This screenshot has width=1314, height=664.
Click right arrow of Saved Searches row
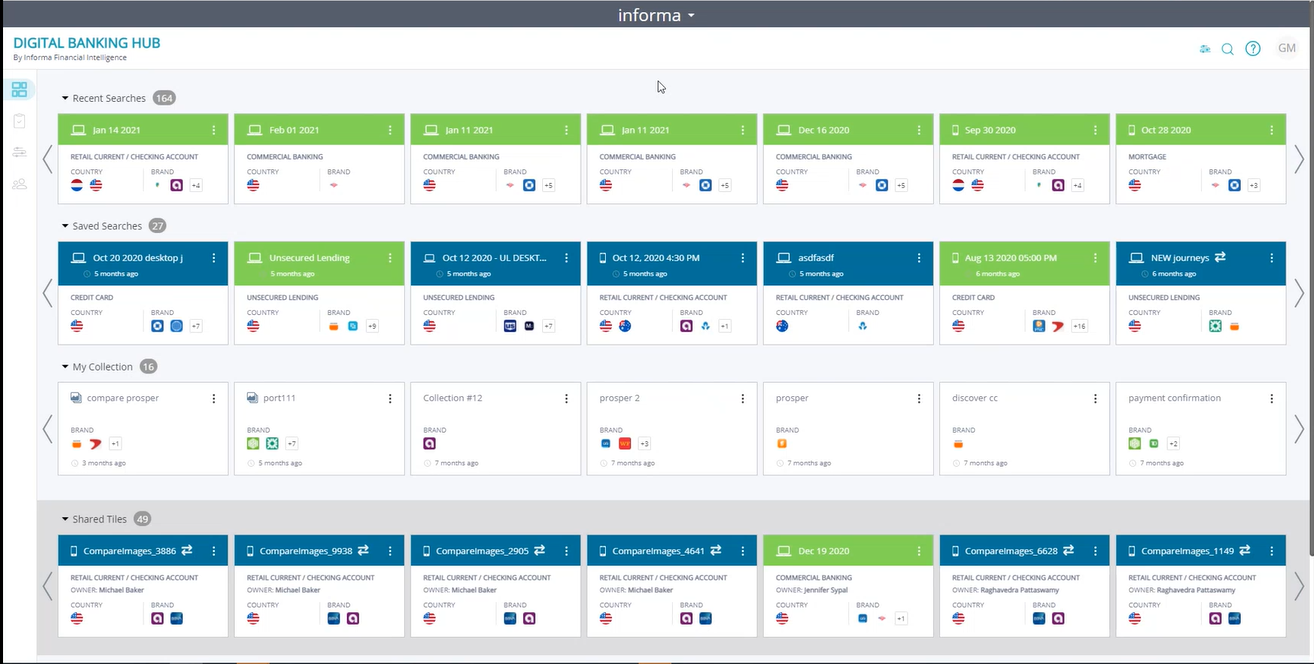[x=1299, y=292]
